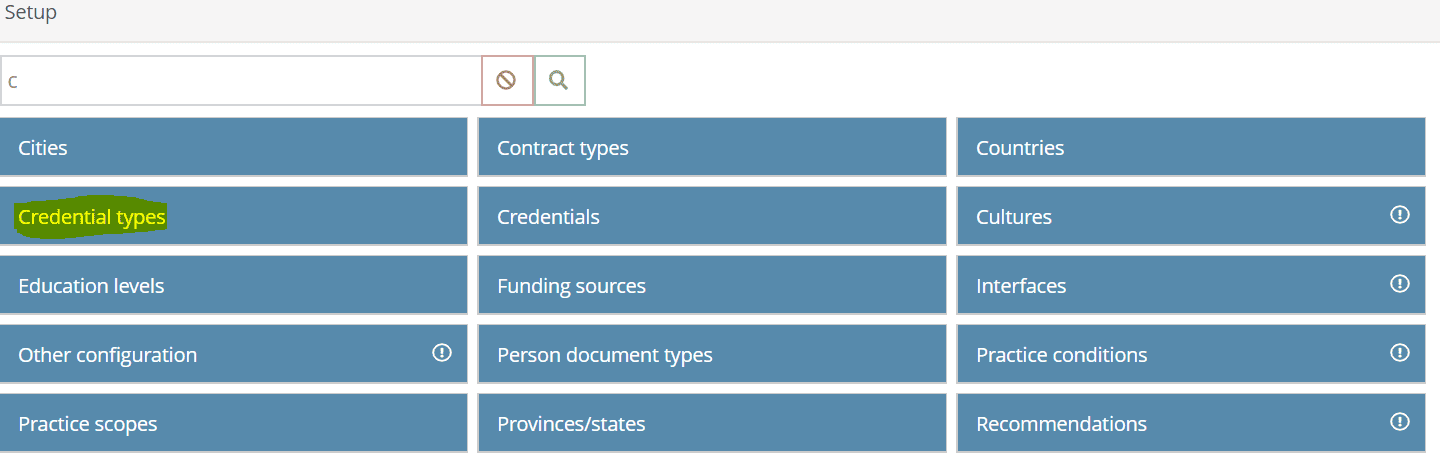
Task: Click info icon on Practice conditions tile
Action: [x=1400, y=353]
